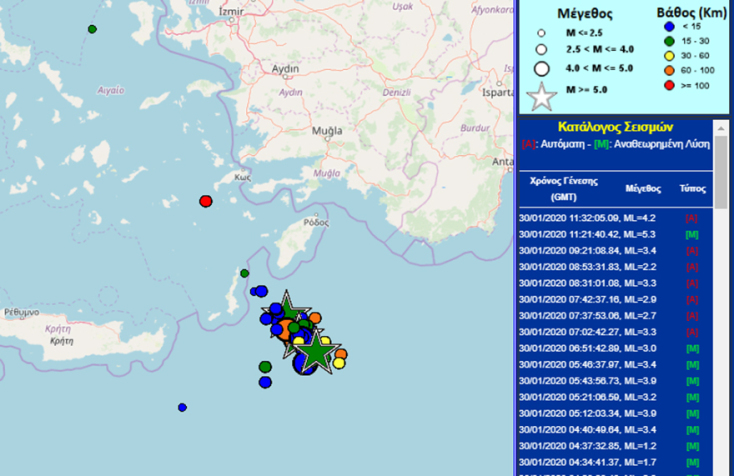
Task: Select the isolated small blue marker southeast of Crete
Action: (x=182, y=407)
